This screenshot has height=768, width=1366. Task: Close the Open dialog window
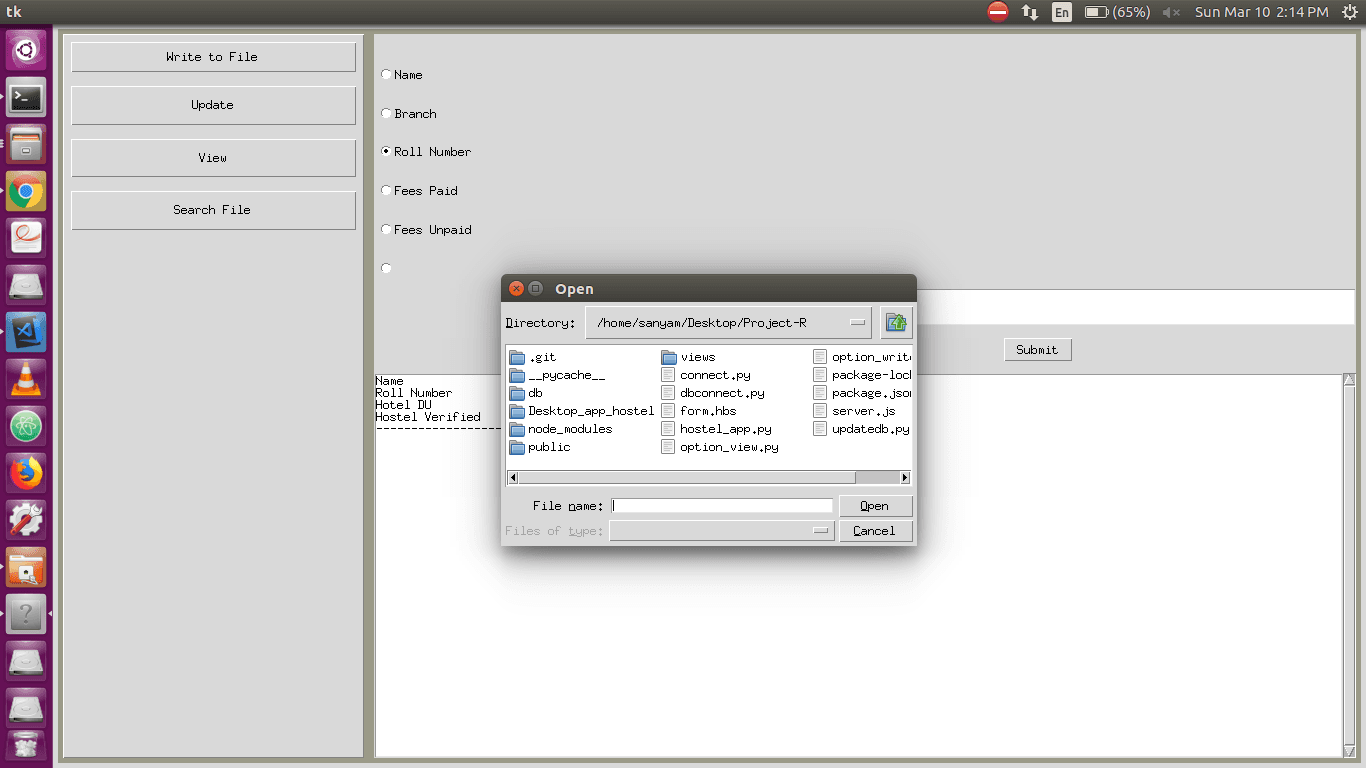click(x=516, y=288)
